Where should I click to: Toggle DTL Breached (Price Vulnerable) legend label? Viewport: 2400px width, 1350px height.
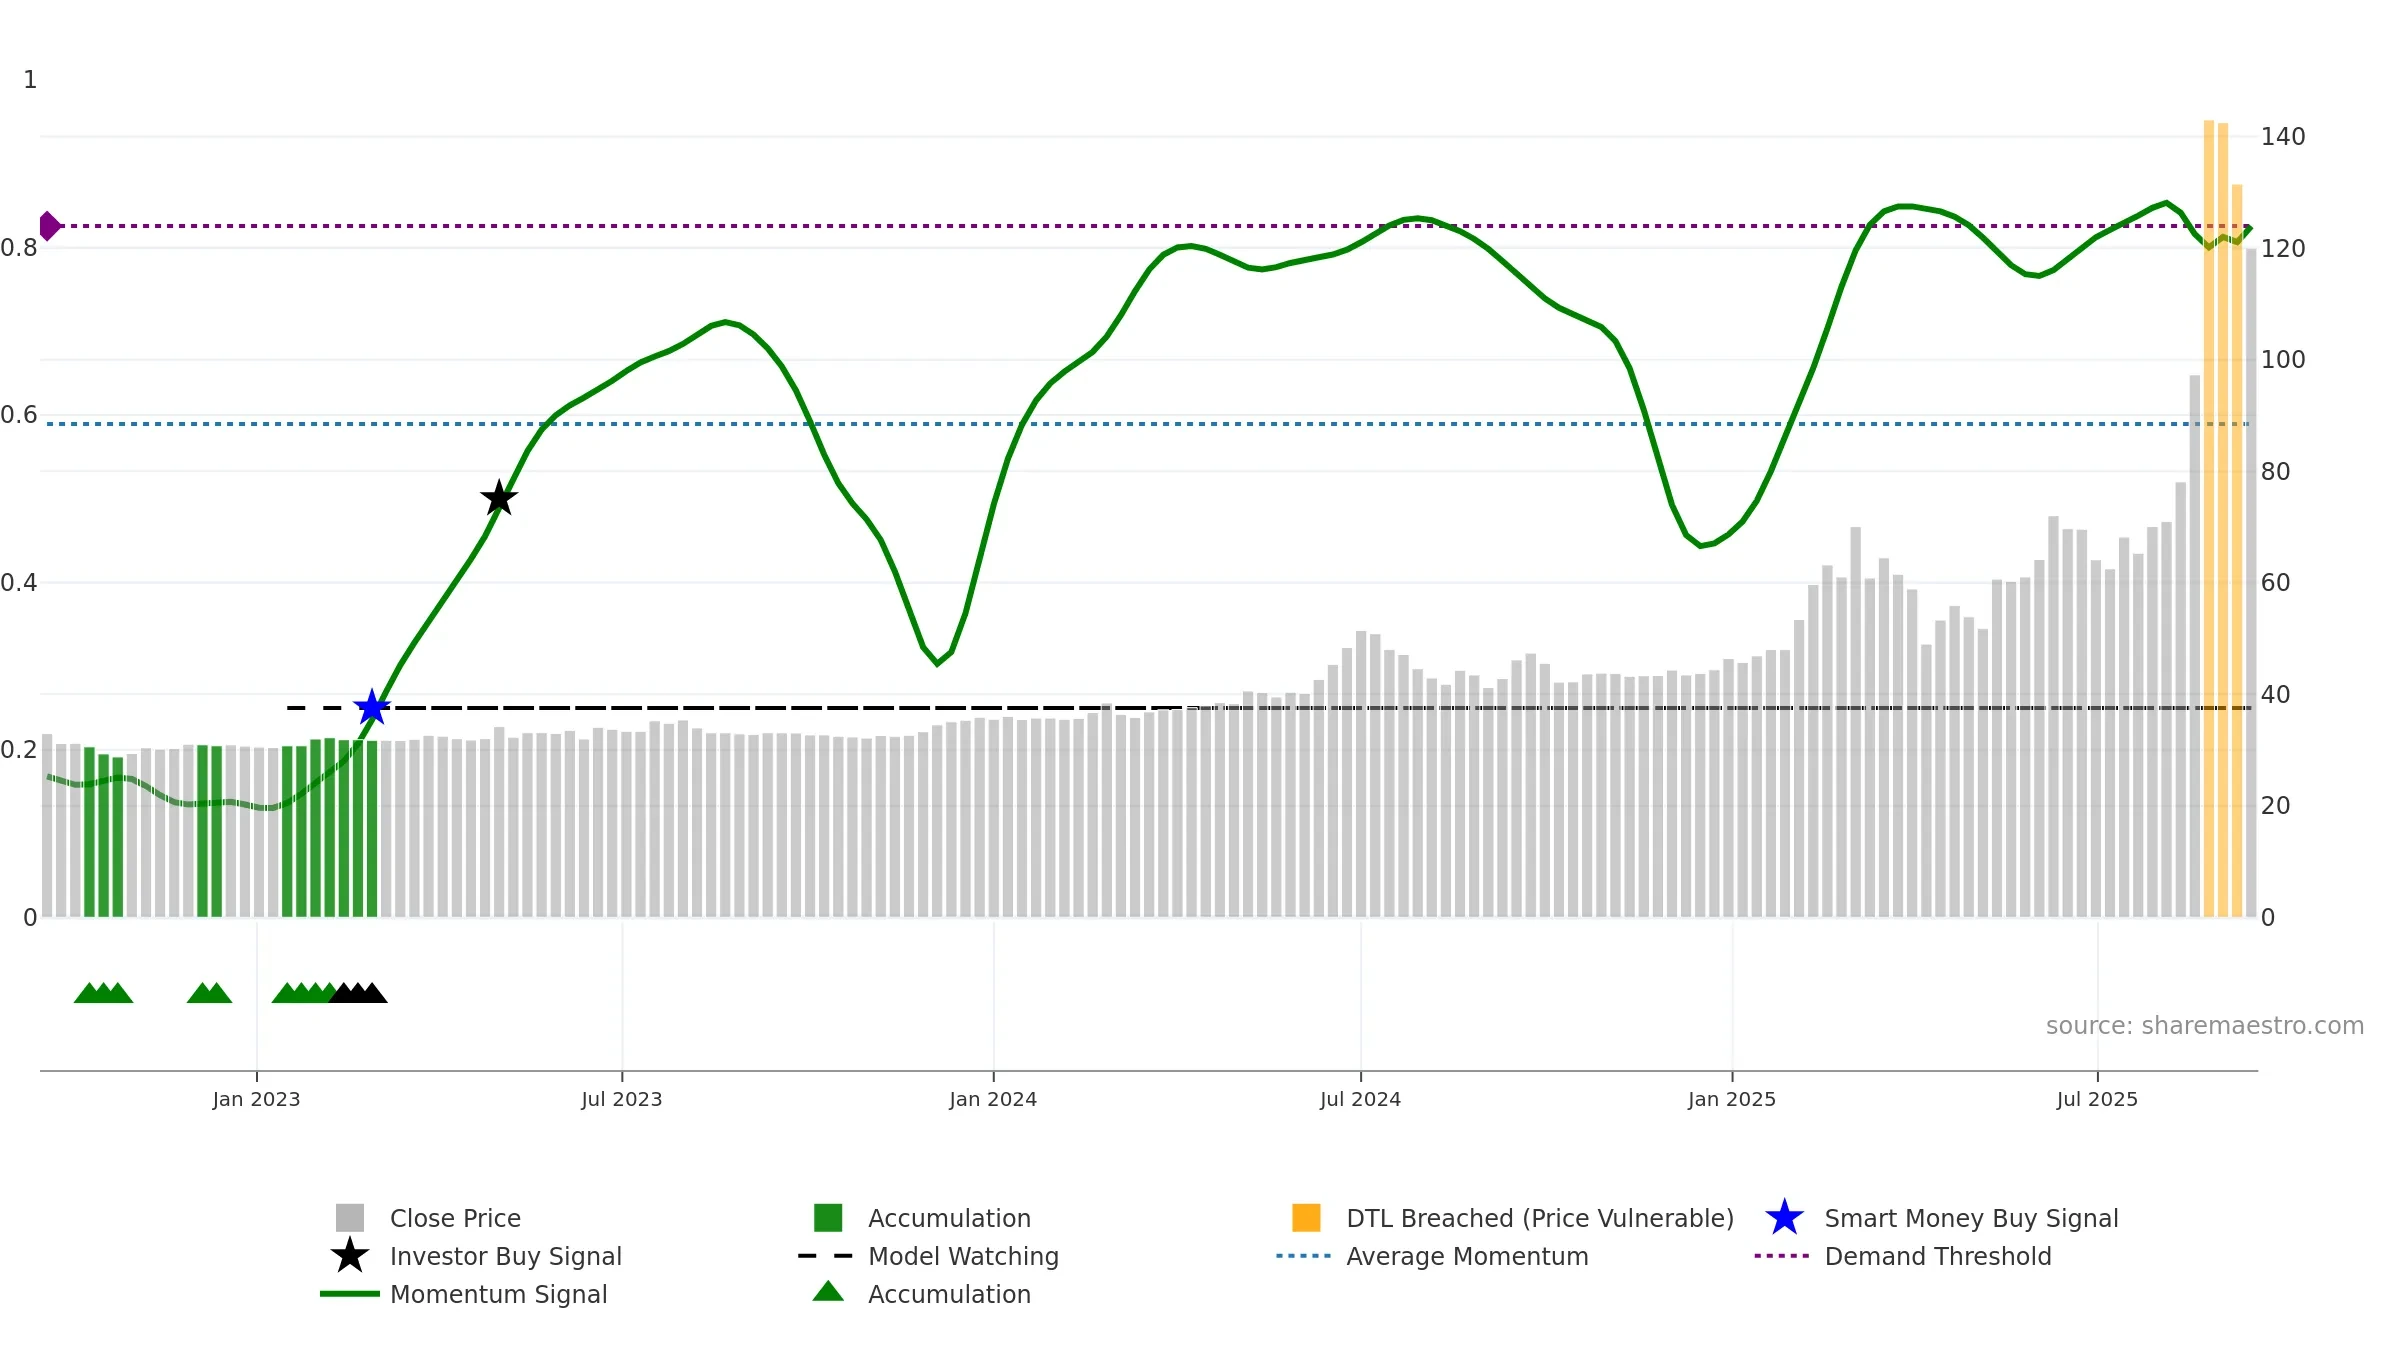pyautogui.click(x=1540, y=1218)
